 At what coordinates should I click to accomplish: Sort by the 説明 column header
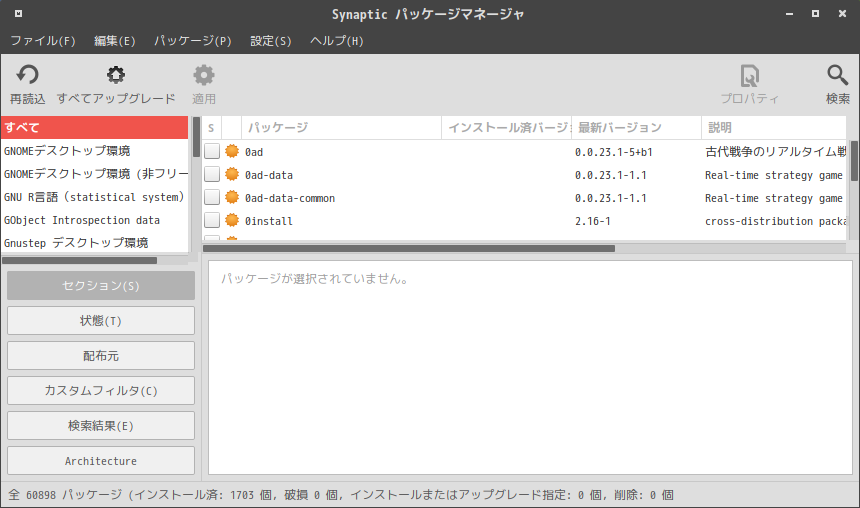[774, 128]
